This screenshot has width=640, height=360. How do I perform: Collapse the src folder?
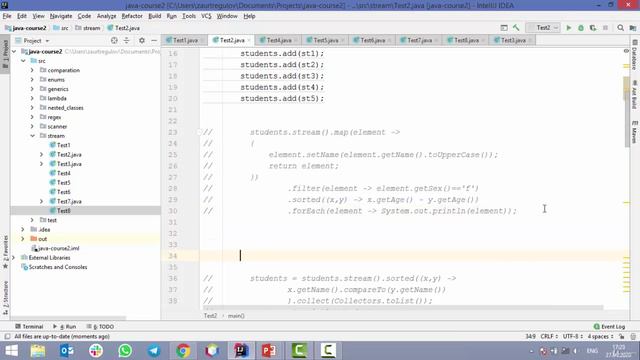coord(23,61)
